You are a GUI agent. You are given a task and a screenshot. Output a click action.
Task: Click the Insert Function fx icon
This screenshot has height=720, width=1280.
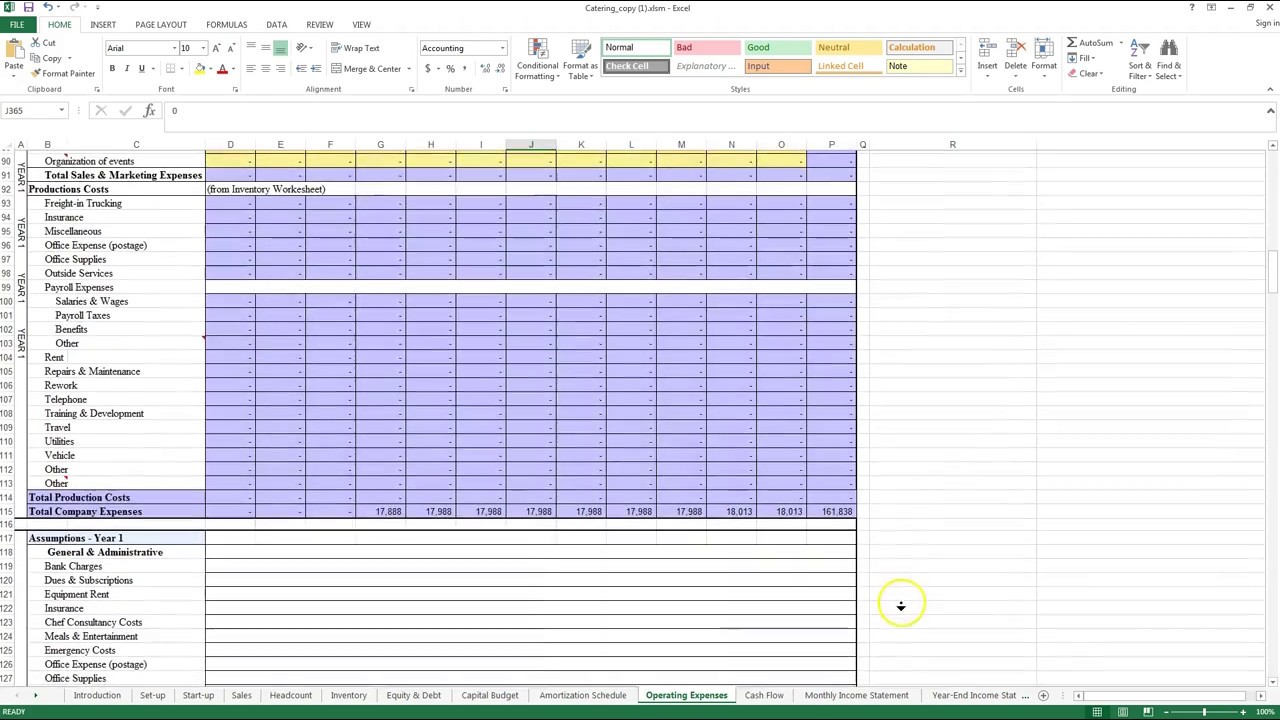click(149, 111)
